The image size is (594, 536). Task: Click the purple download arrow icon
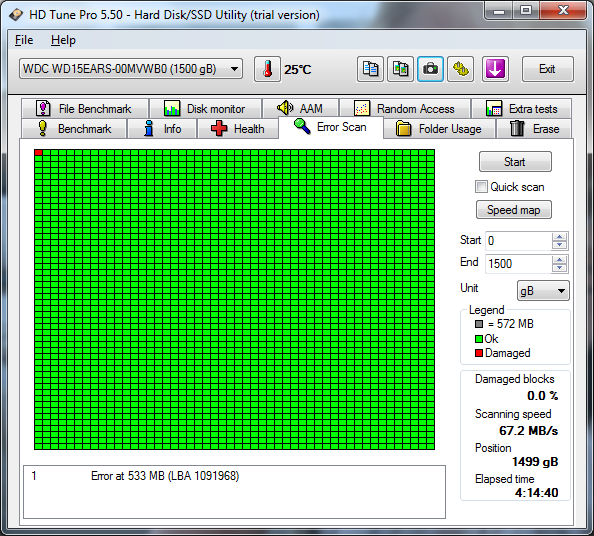pos(495,69)
